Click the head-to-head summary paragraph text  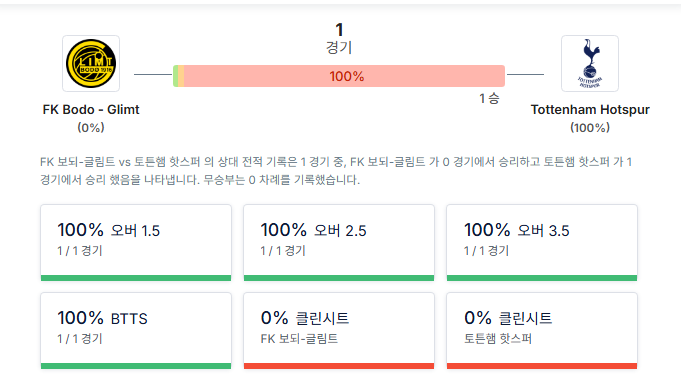[x=336, y=171]
